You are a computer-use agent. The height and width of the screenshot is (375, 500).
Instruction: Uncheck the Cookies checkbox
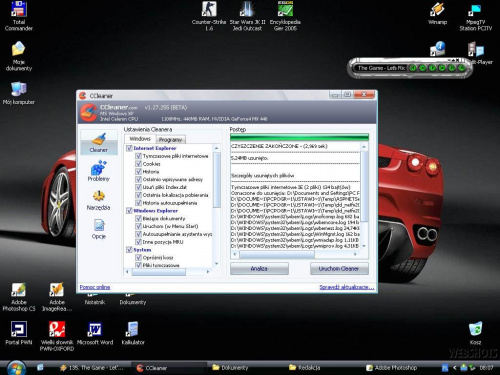point(138,164)
